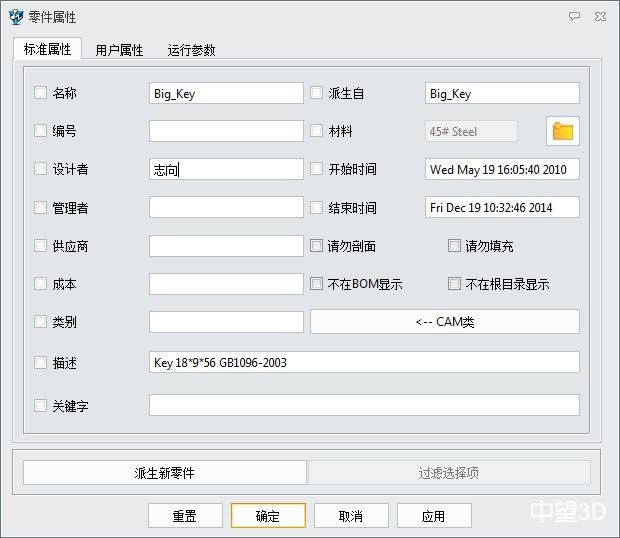620x538 pixels.
Task: Check the 不在BOM显示 option
Action: [317, 284]
